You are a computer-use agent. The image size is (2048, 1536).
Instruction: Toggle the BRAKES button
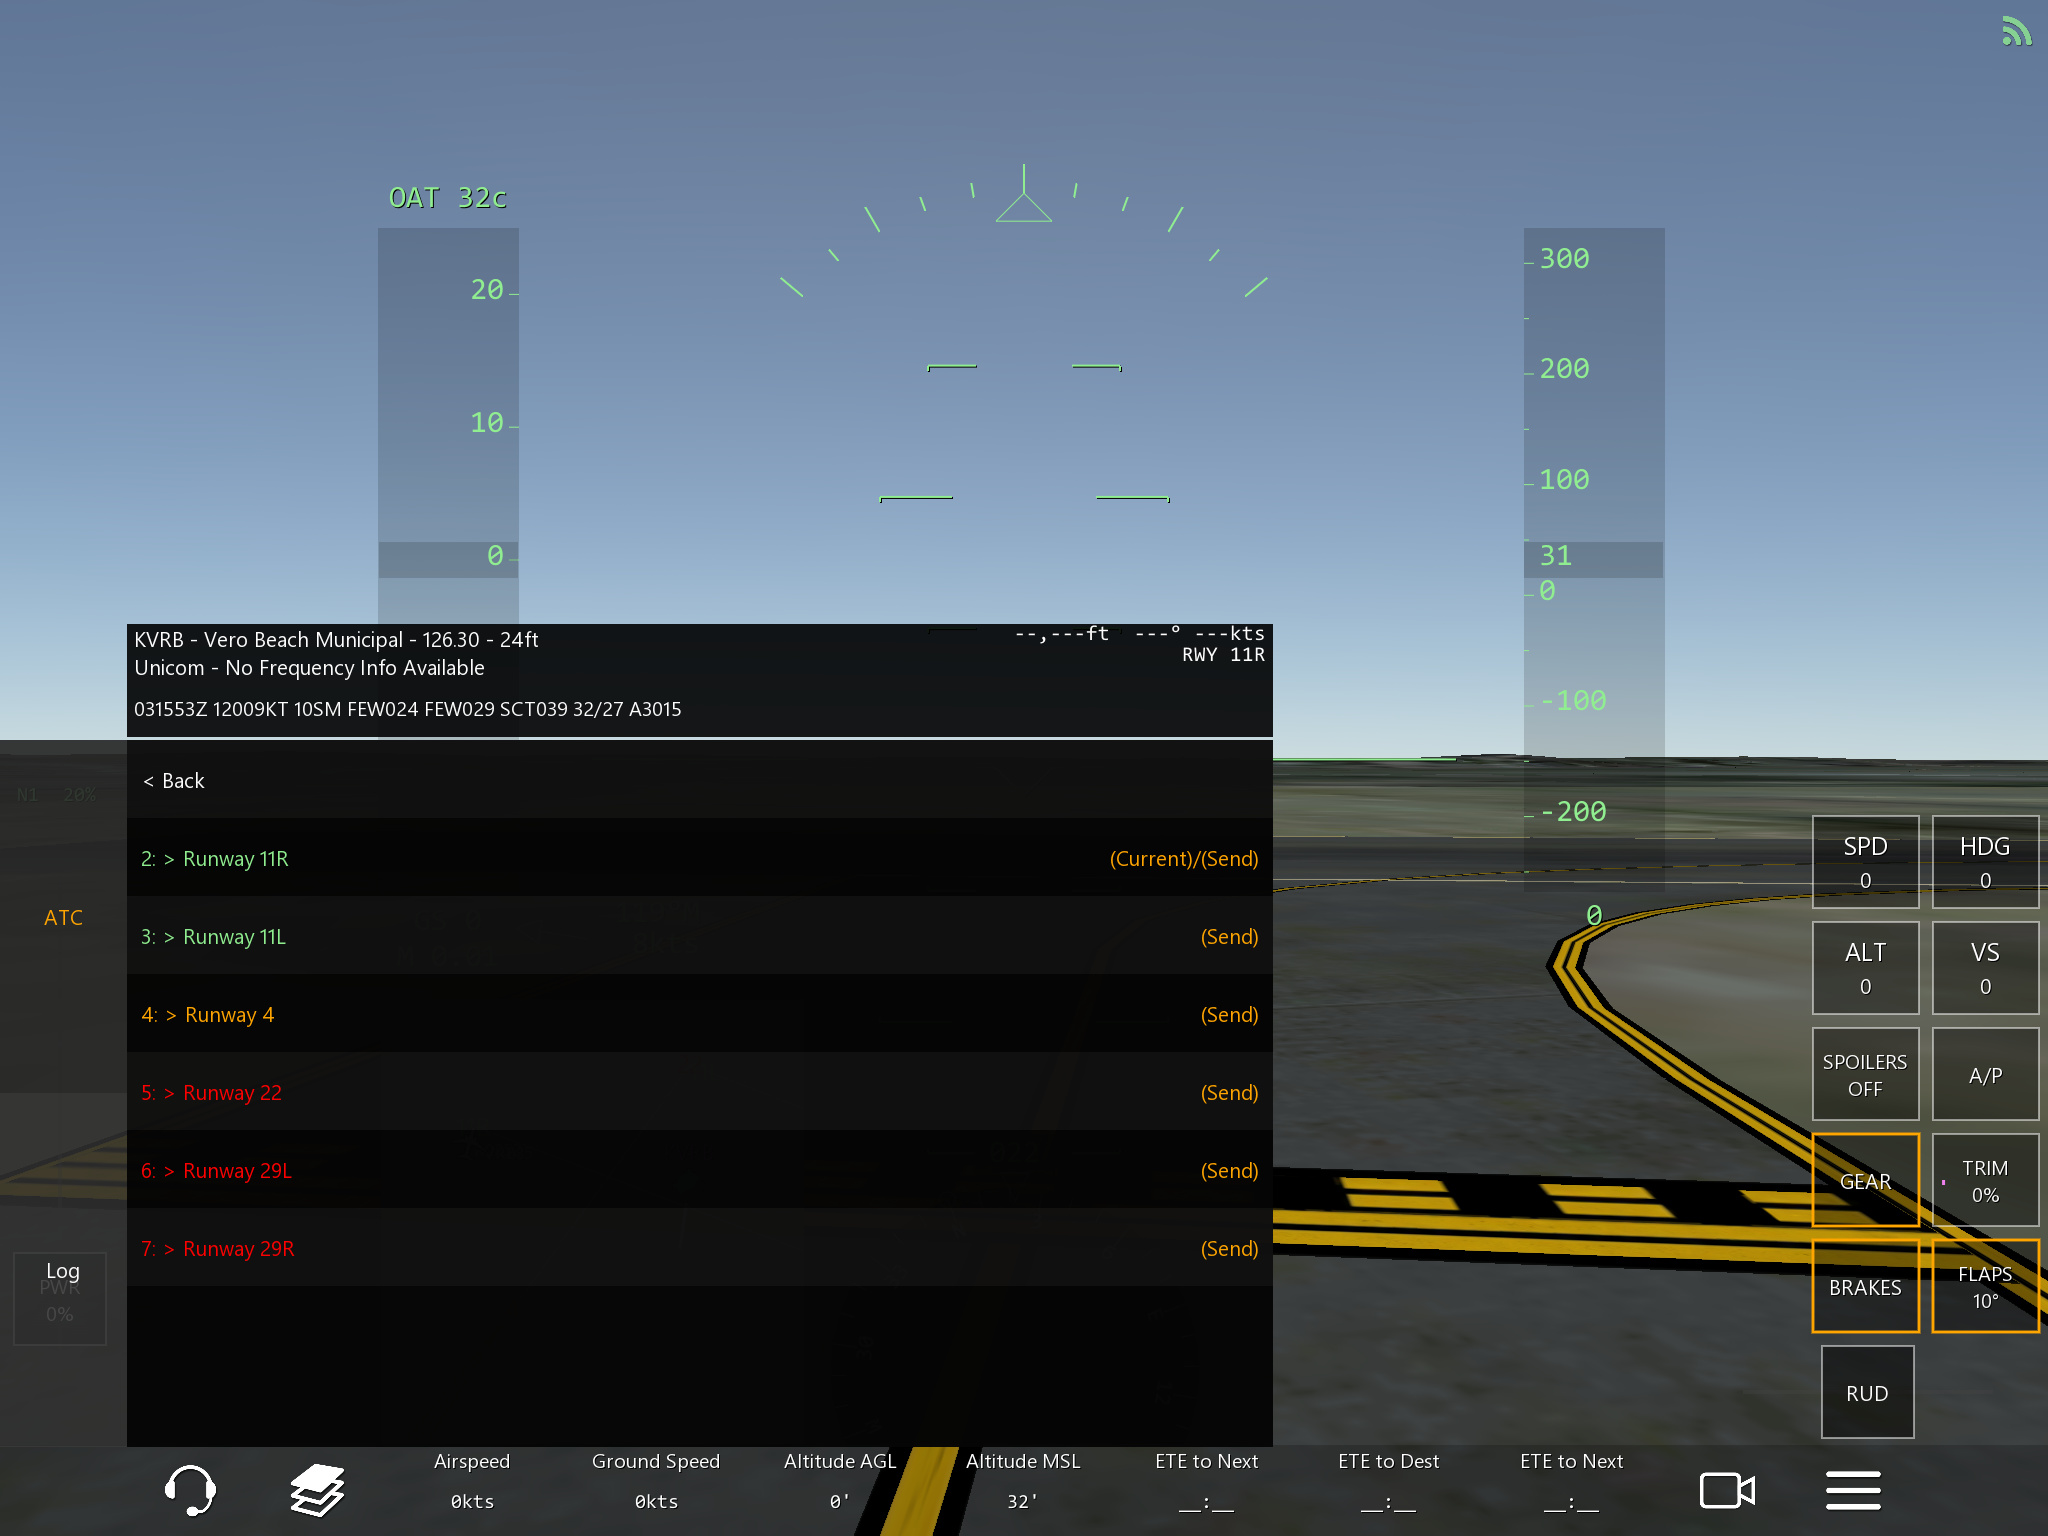pyautogui.click(x=1865, y=1287)
